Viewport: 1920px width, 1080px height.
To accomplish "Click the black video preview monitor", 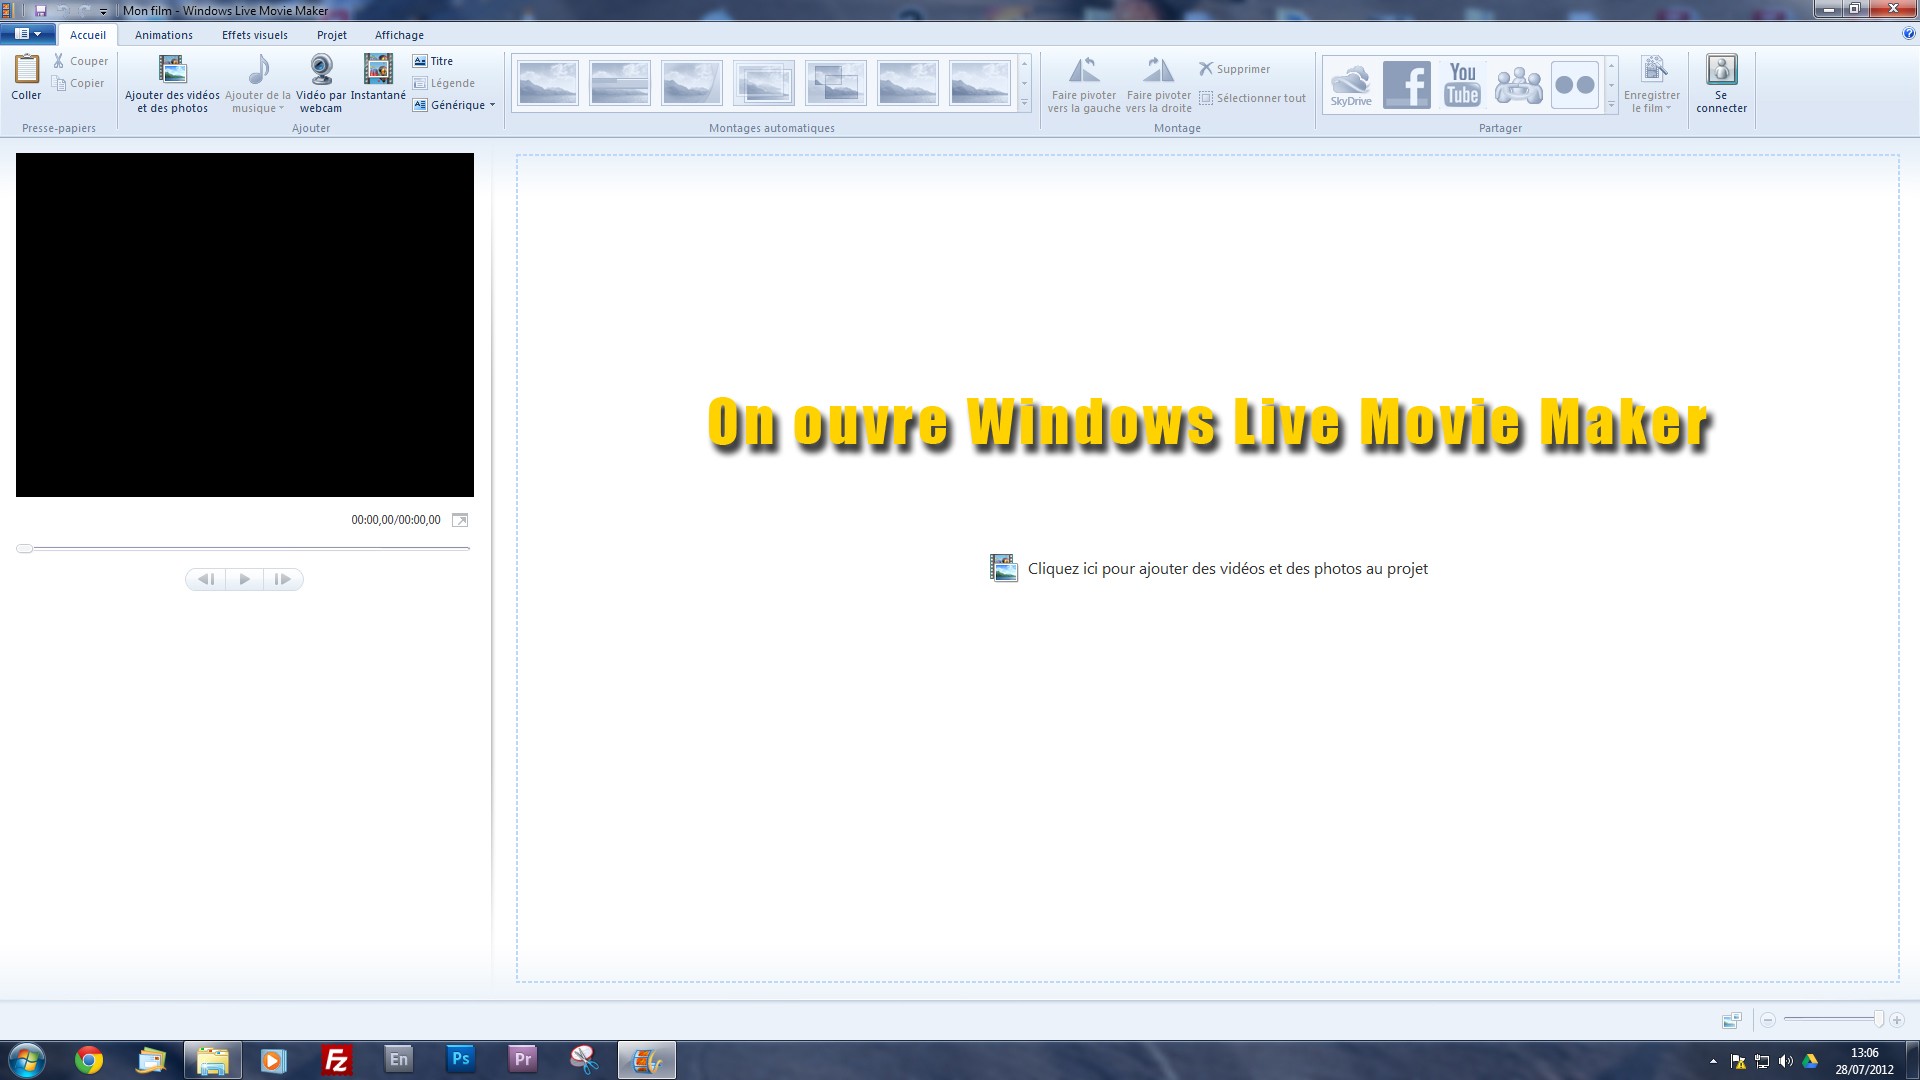I will tap(245, 325).
